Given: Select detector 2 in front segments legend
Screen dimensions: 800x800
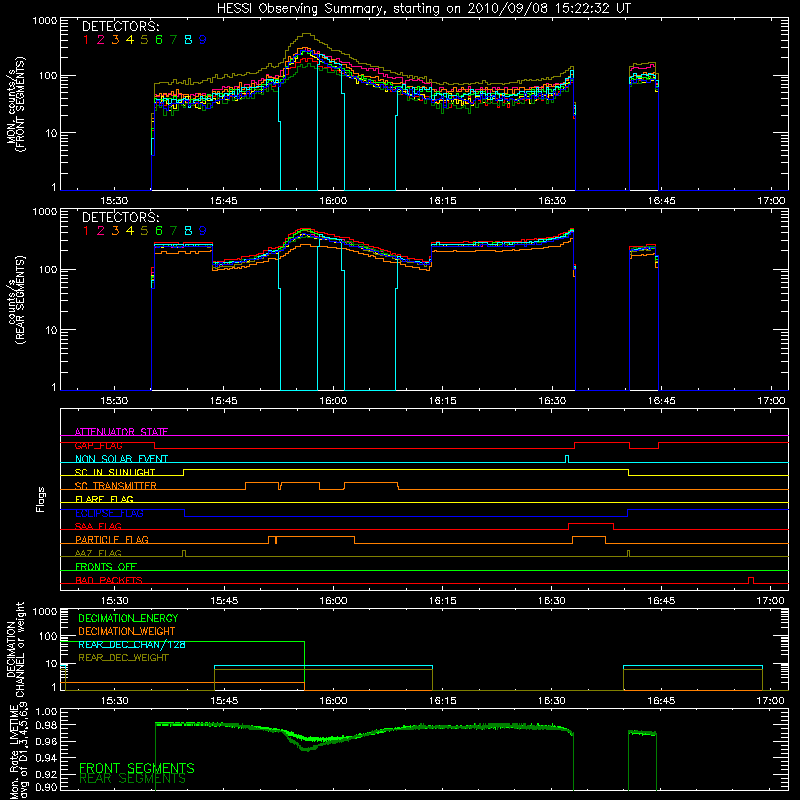Looking at the screenshot, I should pos(101,40).
